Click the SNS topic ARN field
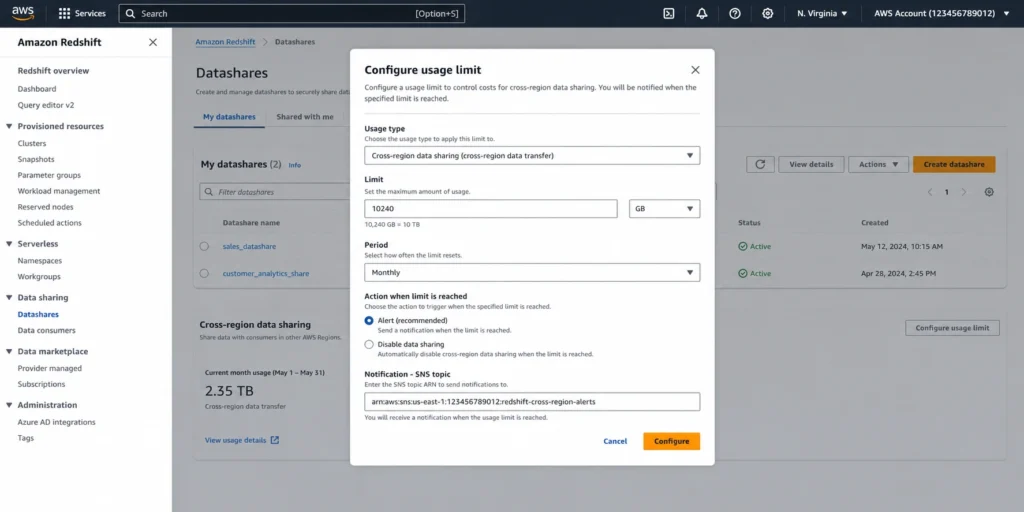The image size is (1024, 512). (x=532, y=402)
